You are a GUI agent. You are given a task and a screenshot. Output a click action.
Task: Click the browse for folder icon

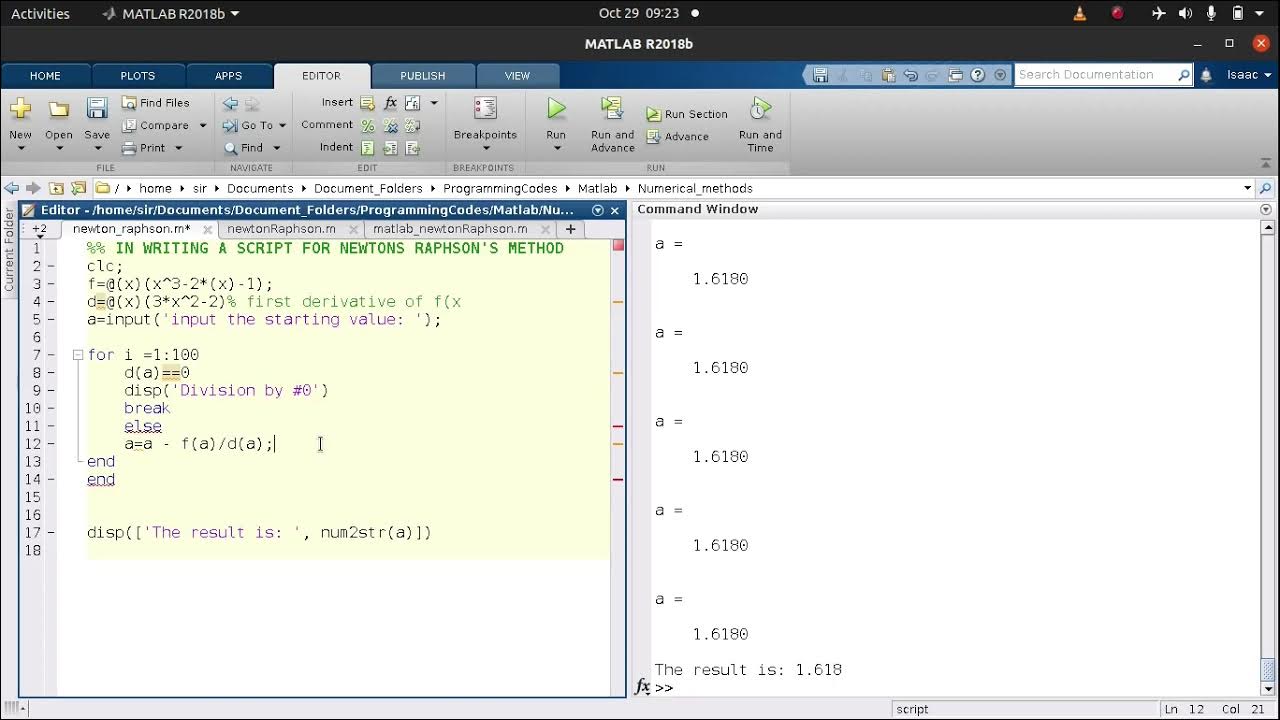pos(78,188)
